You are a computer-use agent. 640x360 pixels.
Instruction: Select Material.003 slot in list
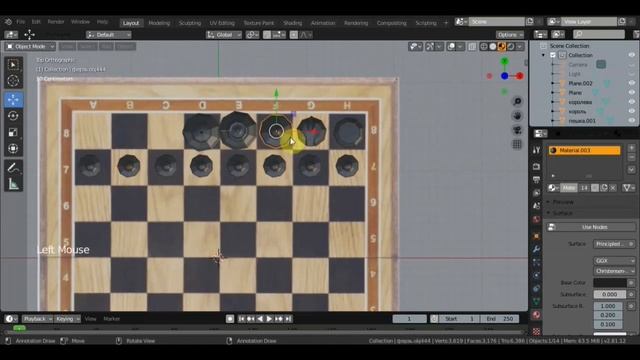click(584, 150)
